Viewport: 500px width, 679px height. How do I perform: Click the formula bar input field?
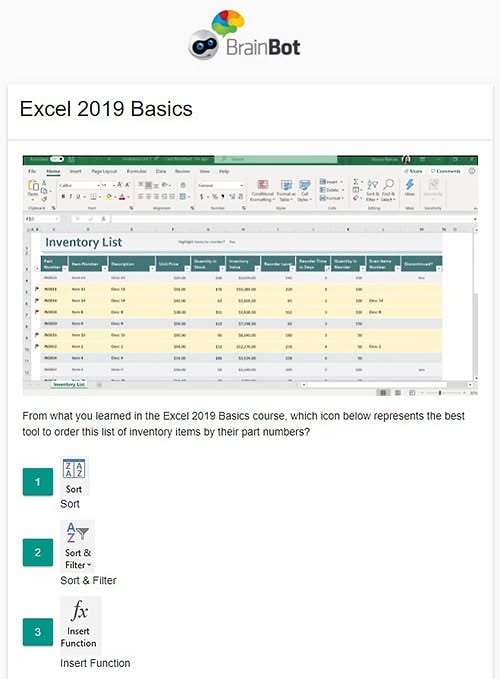pyautogui.click(x=292, y=219)
